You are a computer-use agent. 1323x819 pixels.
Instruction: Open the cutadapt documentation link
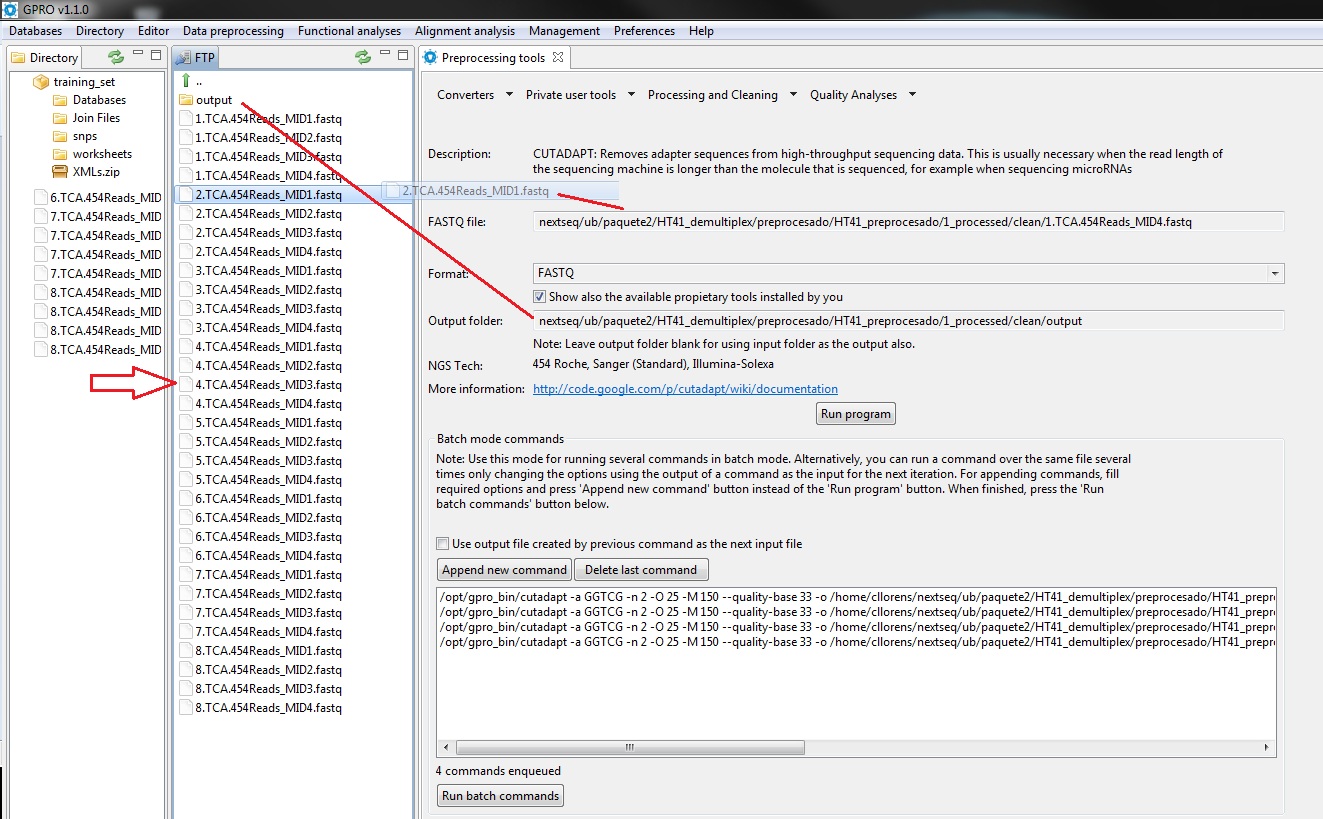685,389
